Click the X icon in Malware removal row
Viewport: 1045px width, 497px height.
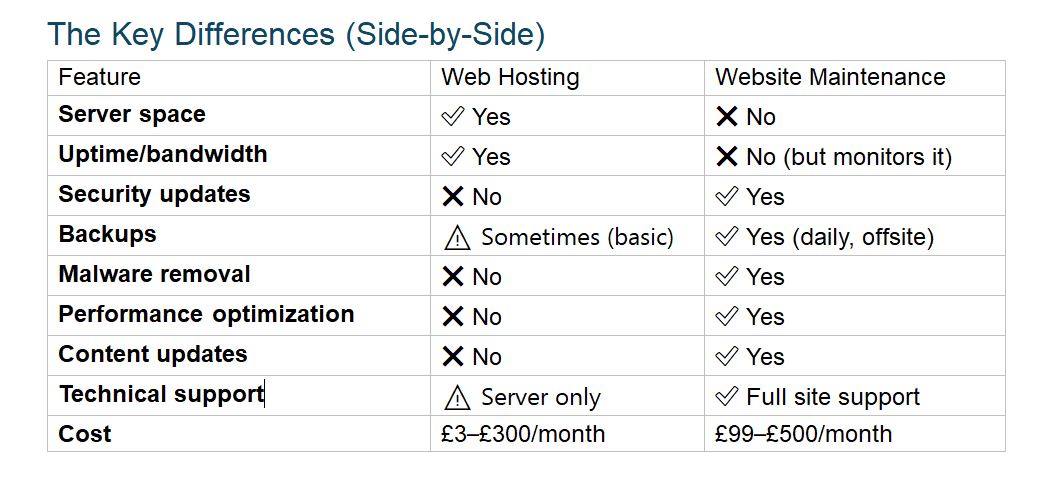pos(453,277)
